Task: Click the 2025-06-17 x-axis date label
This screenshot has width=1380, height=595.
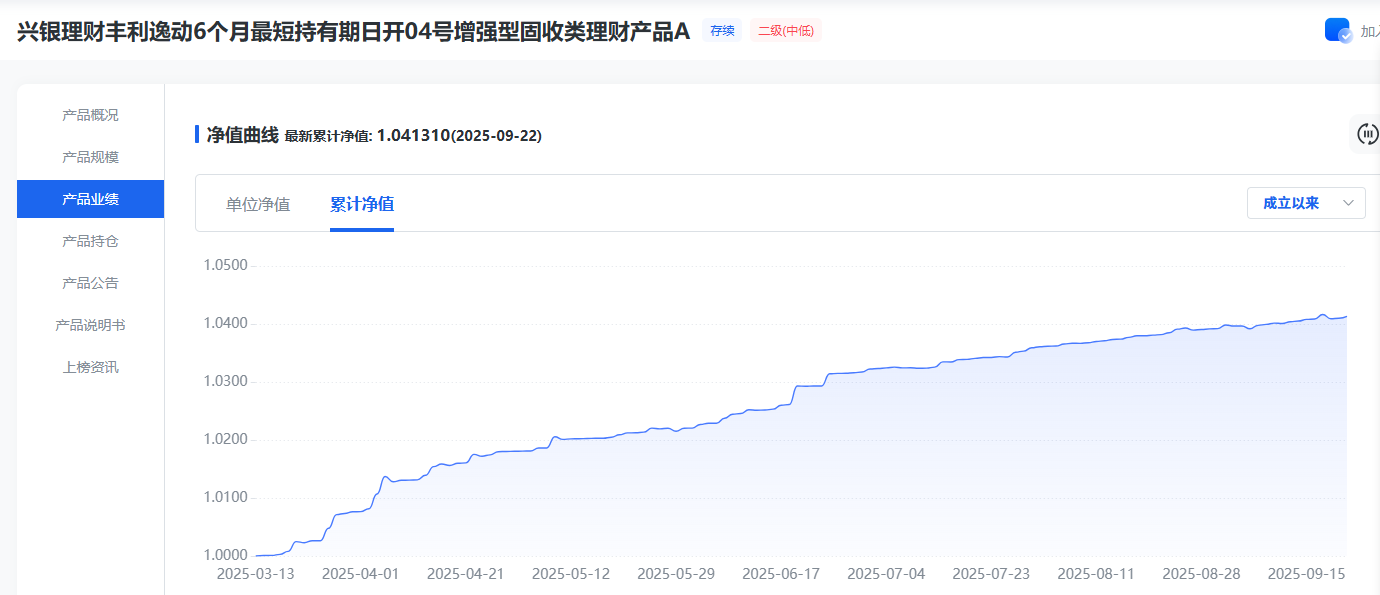Action: pos(783,574)
